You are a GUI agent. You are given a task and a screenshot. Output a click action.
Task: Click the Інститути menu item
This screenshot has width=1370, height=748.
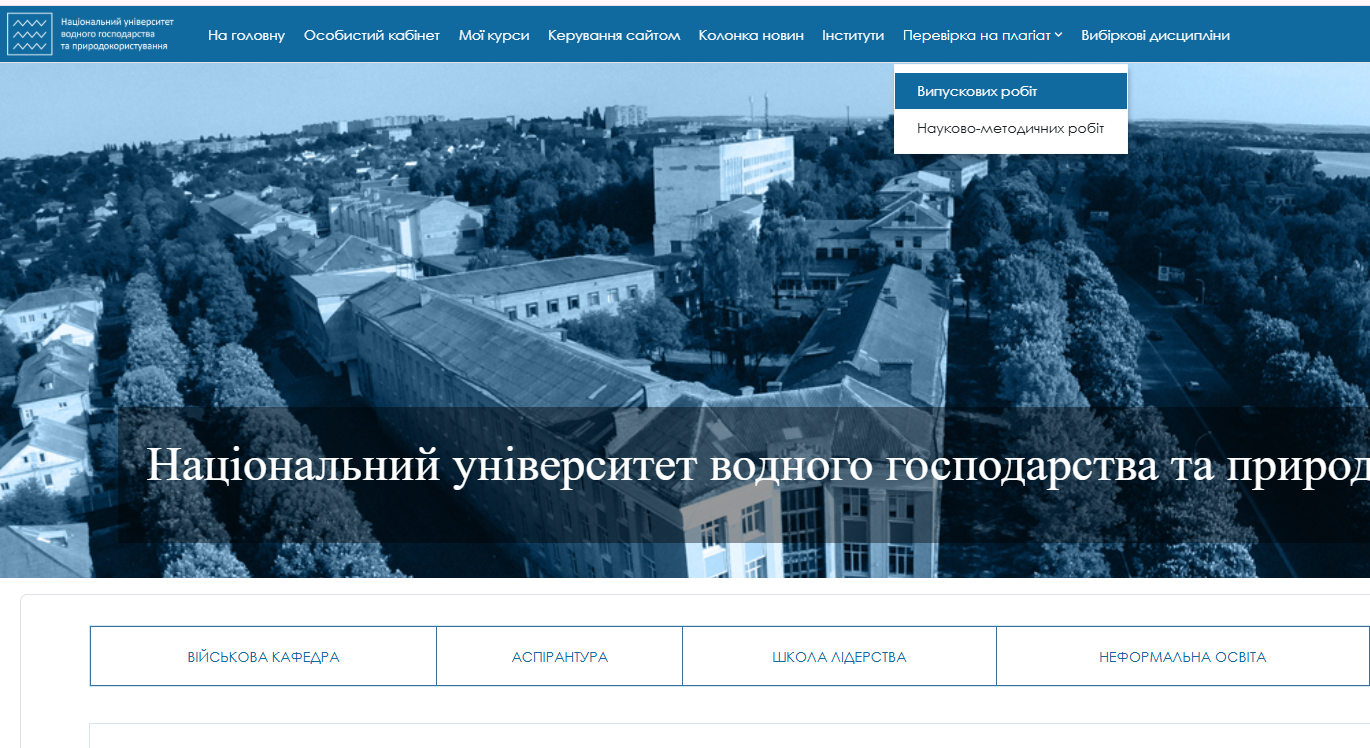pos(852,35)
